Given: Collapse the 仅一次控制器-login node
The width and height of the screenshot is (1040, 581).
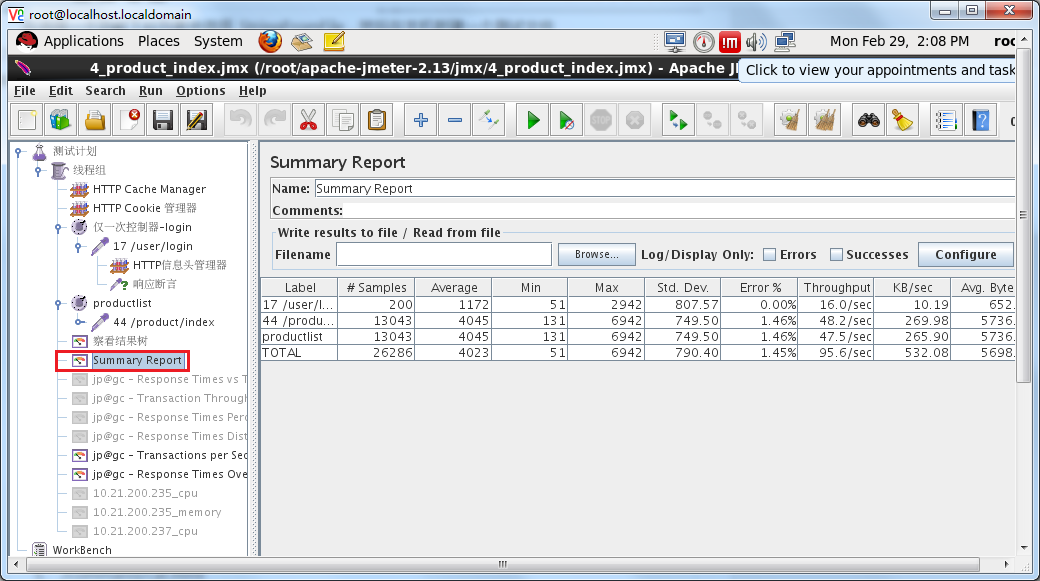Looking at the screenshot, I should click(x=58, y=227).
